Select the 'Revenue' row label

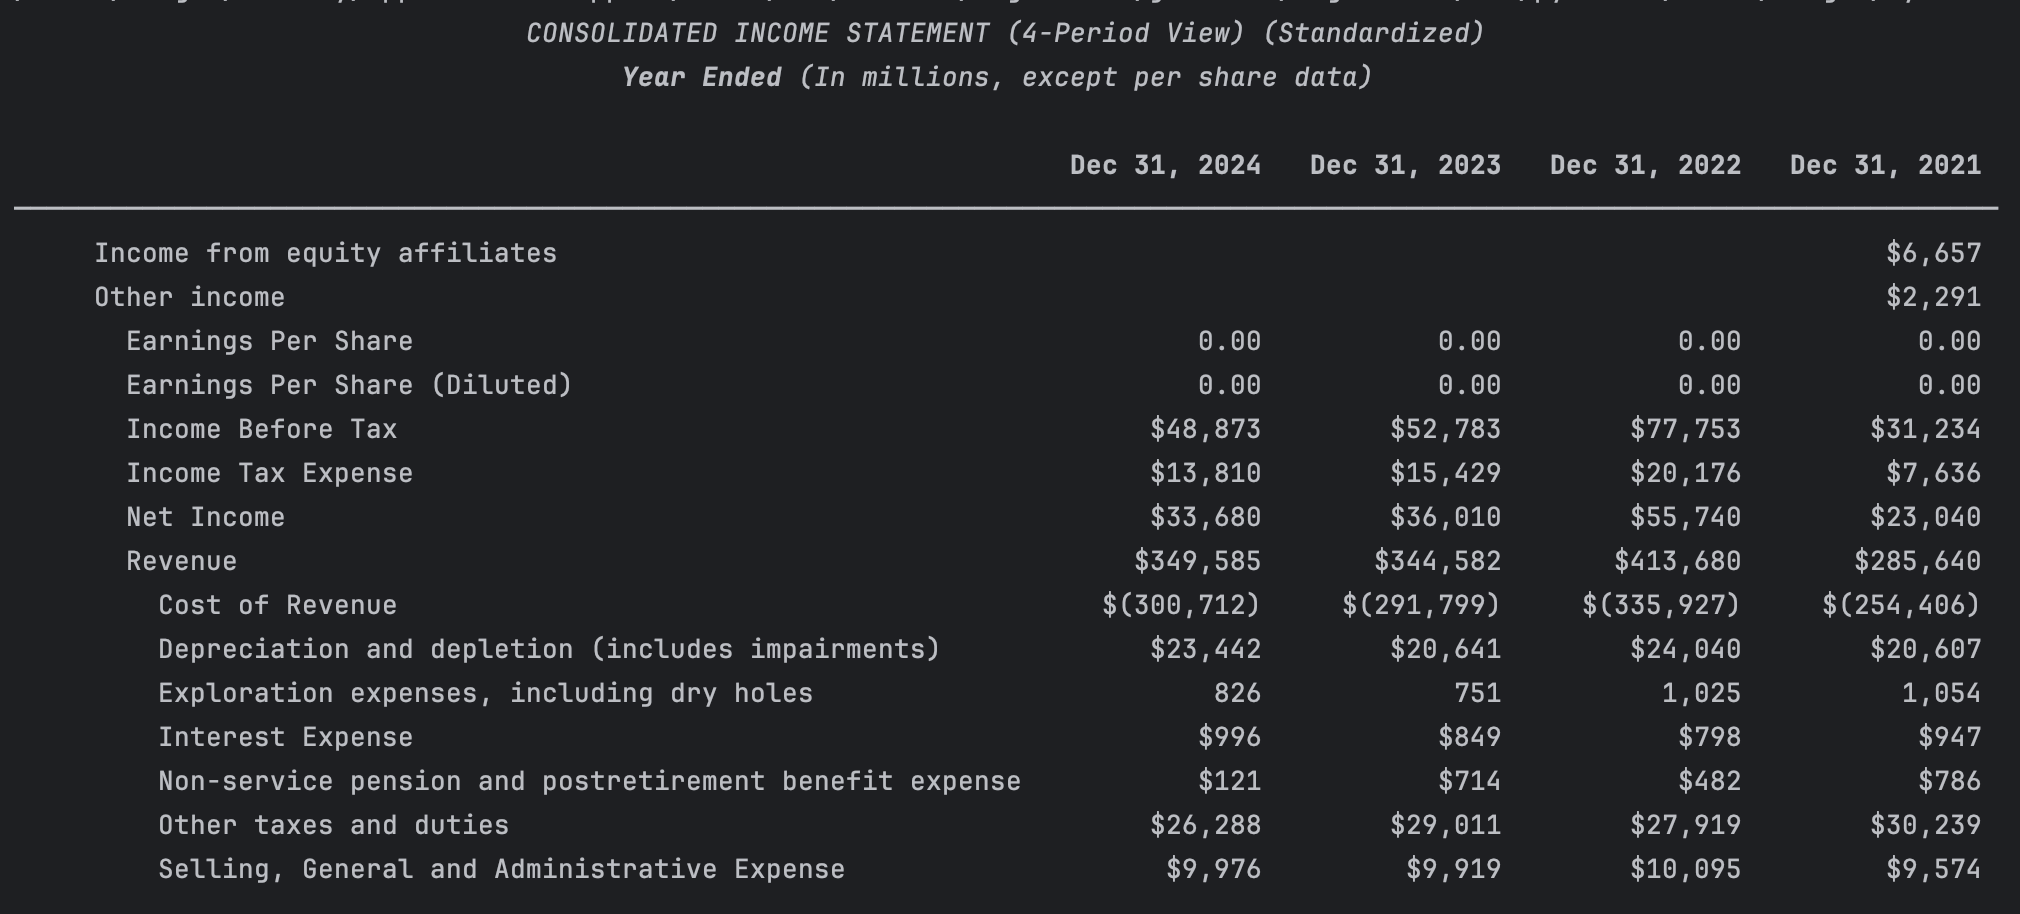pyautogui.click(x=182, y=561)
